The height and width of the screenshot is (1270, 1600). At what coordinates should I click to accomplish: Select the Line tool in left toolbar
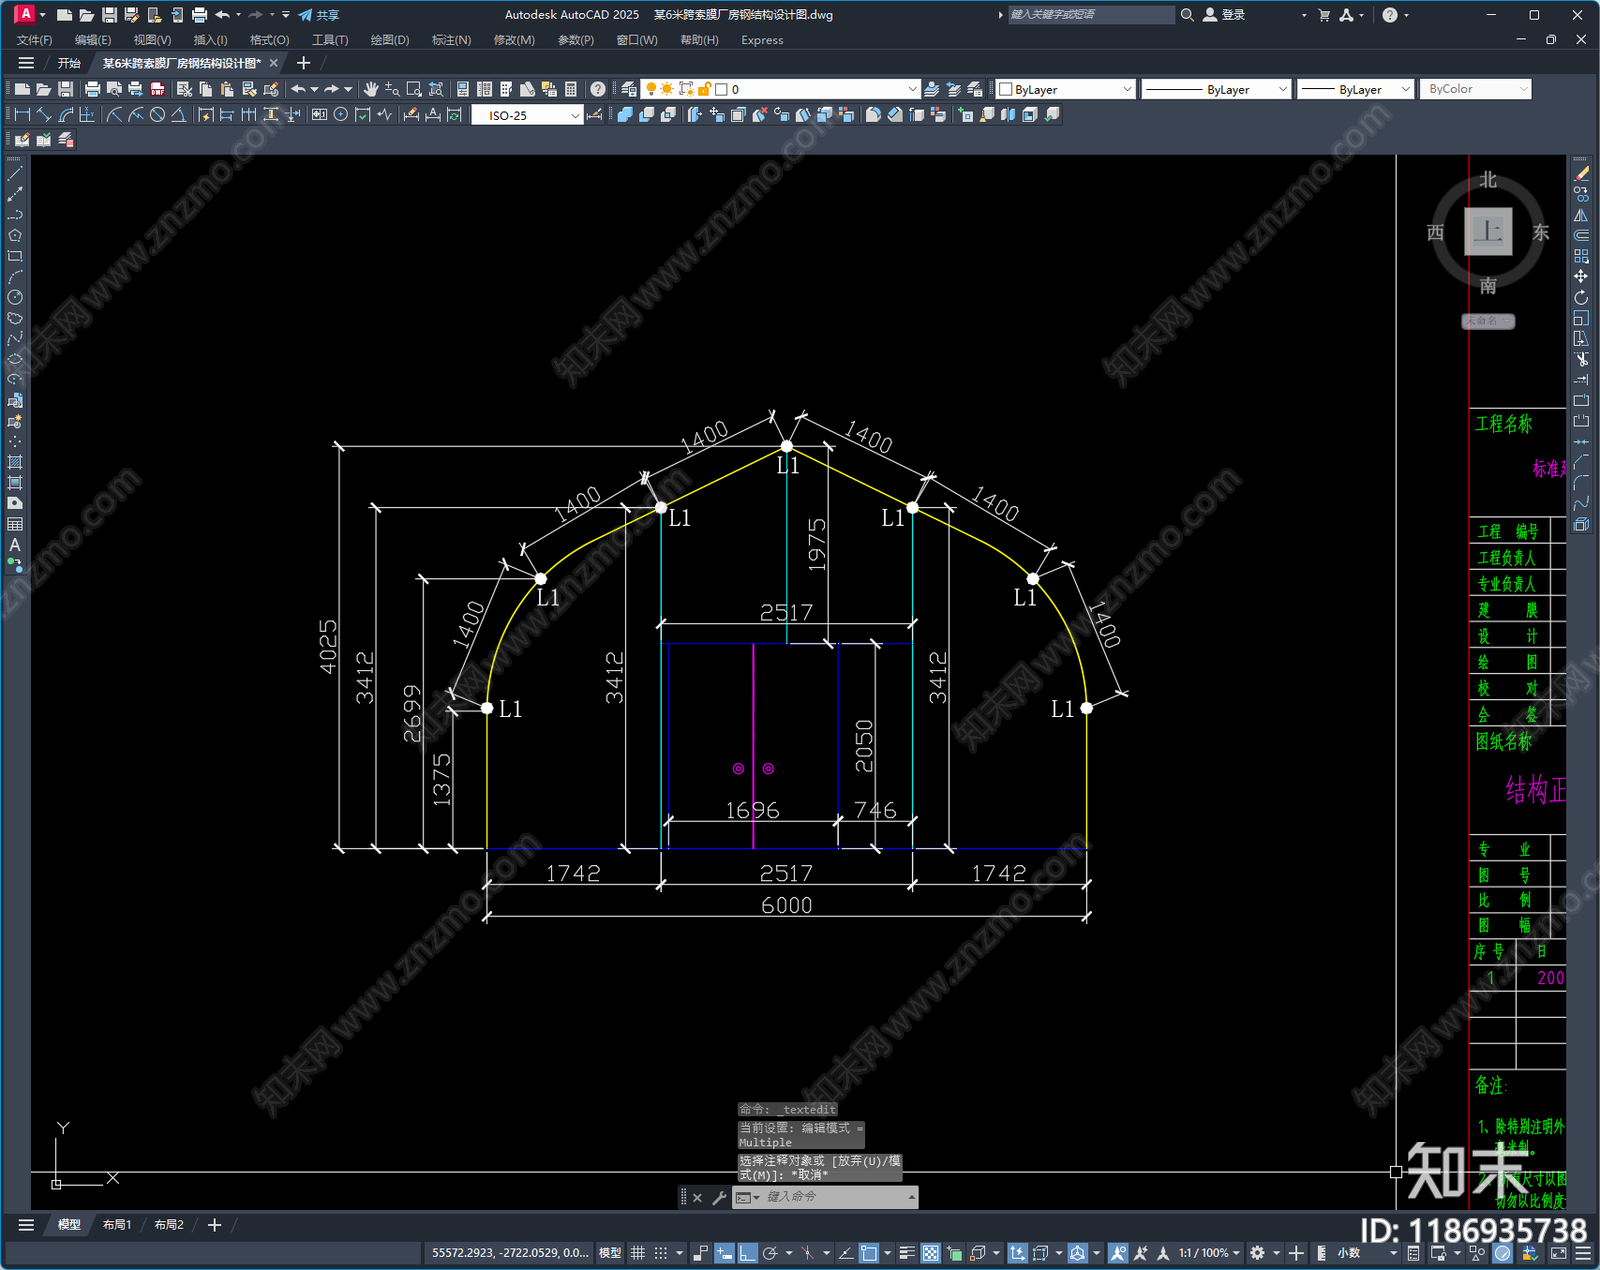(x=15, y=173)
